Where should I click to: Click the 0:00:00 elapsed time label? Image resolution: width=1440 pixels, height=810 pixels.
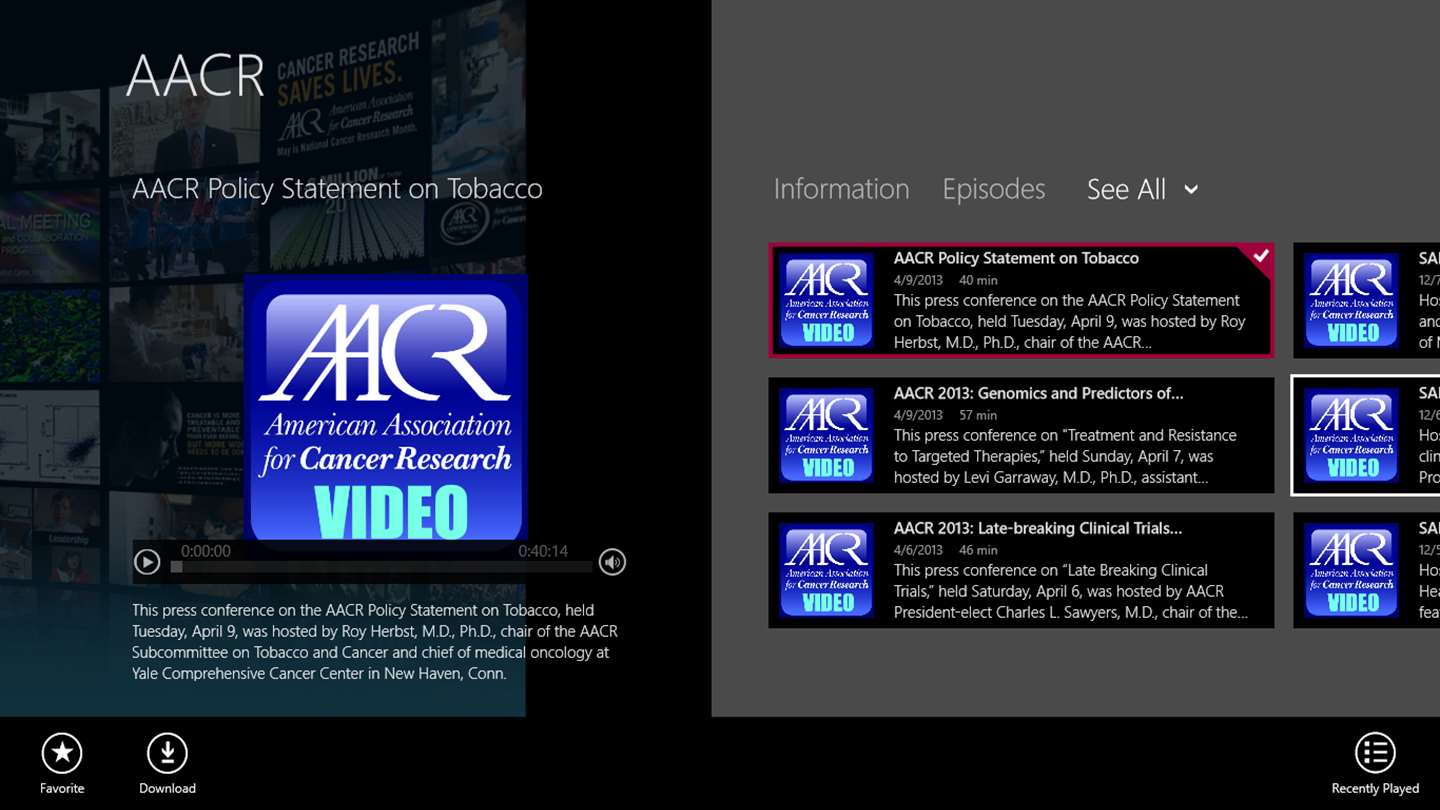(206, 551)
